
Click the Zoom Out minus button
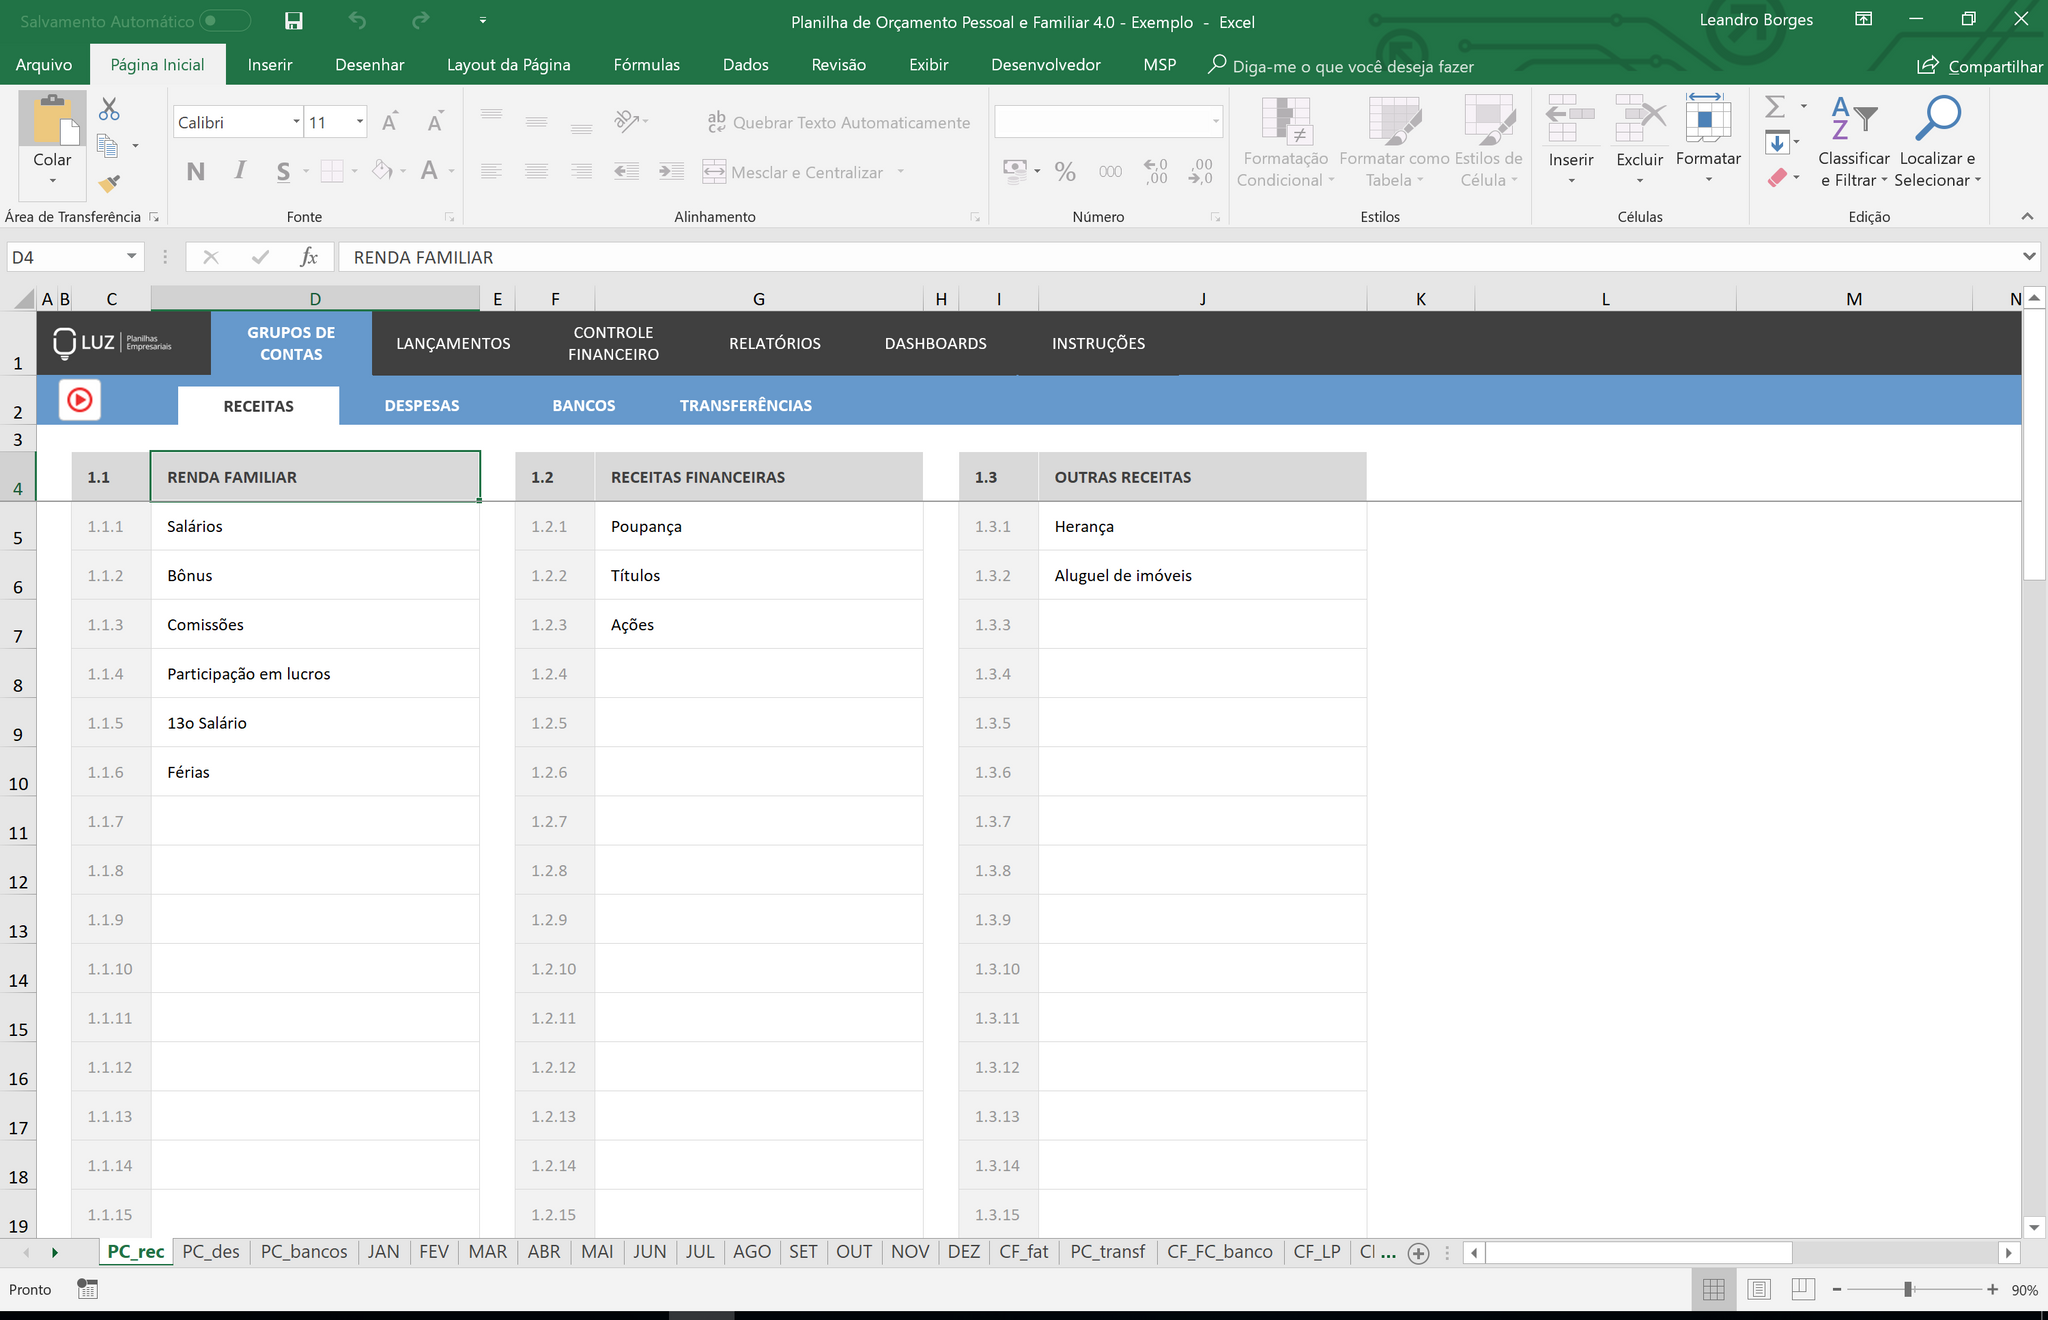pos(1837,1290)
